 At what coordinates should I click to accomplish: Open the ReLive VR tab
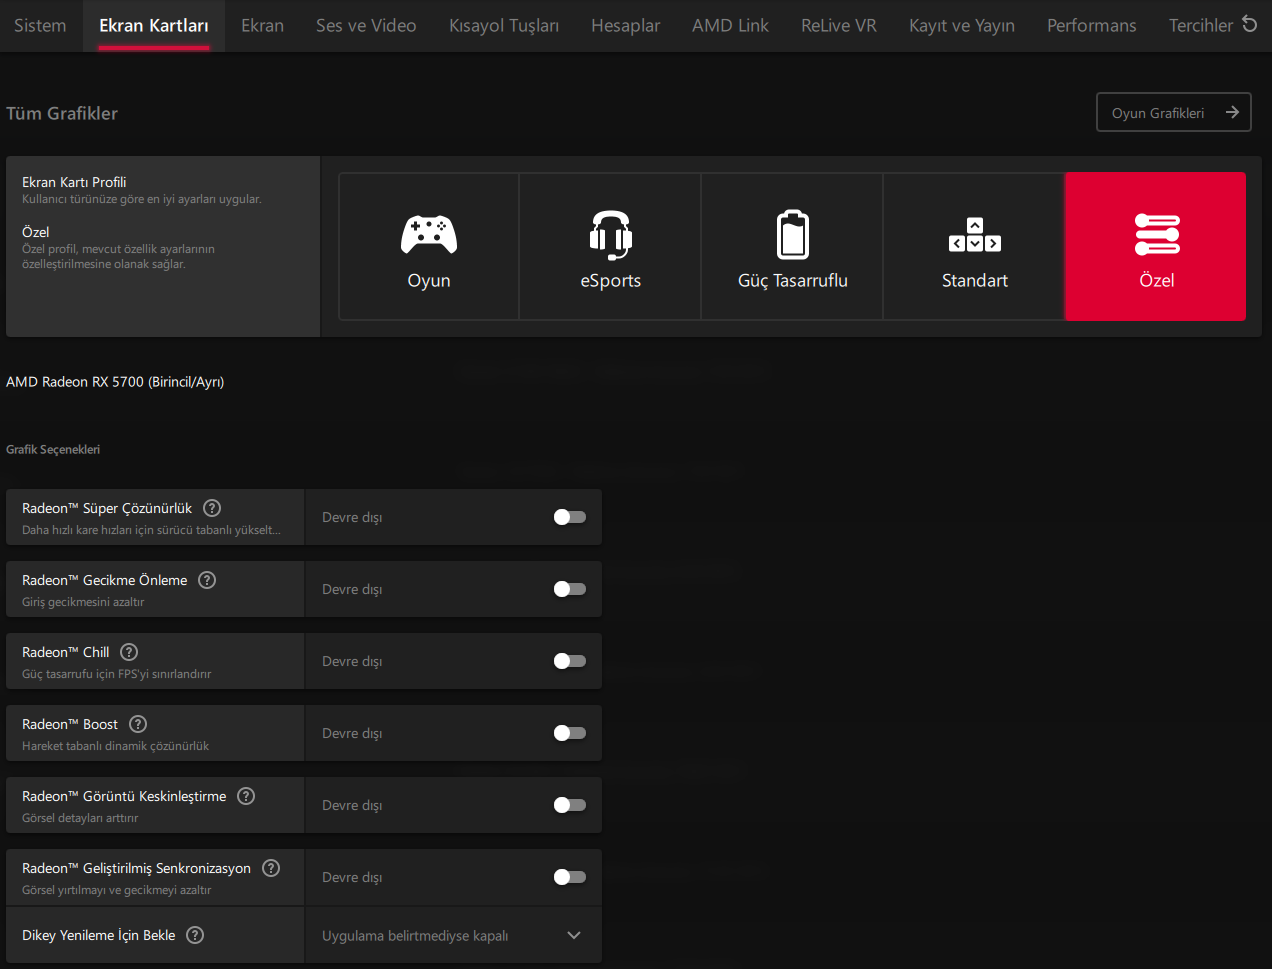coord(839,25)
